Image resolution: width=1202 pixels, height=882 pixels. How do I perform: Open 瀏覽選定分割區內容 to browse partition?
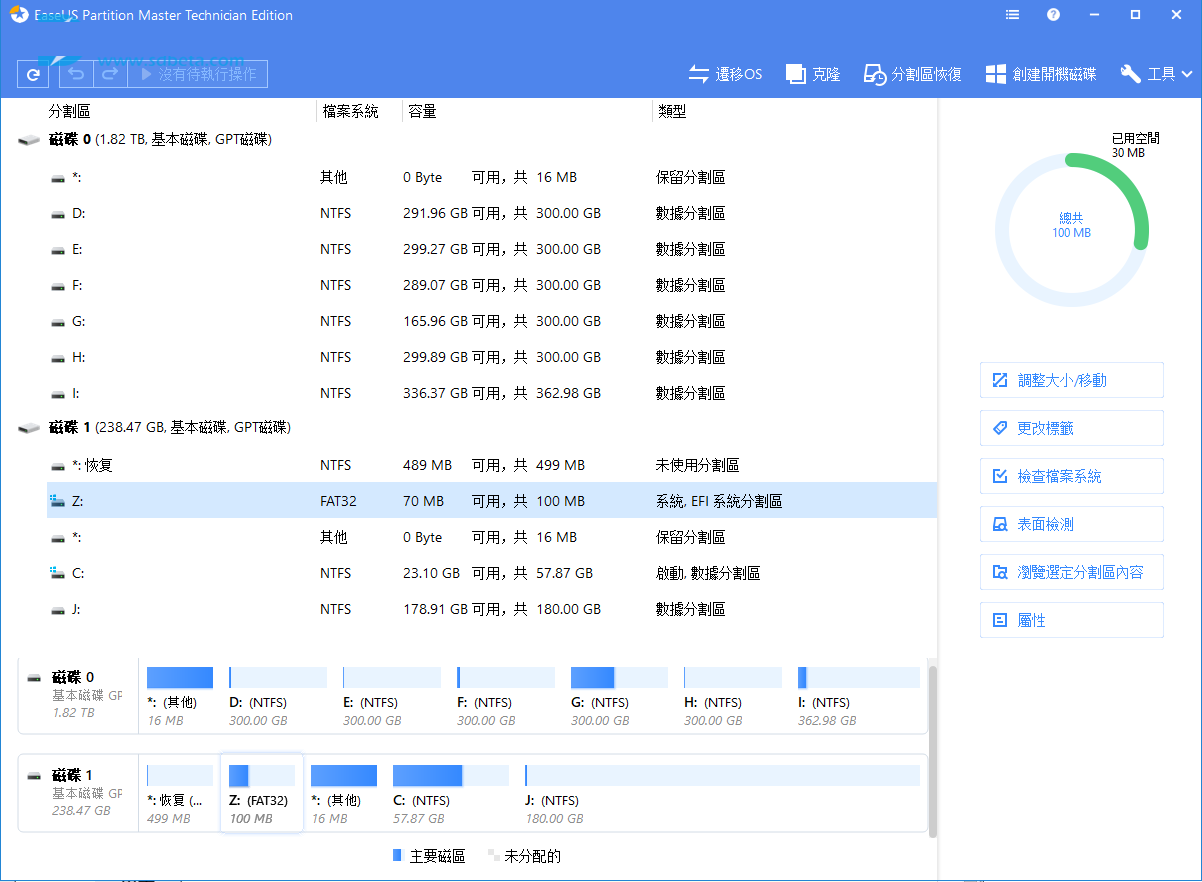click(x=1071, y=572)
